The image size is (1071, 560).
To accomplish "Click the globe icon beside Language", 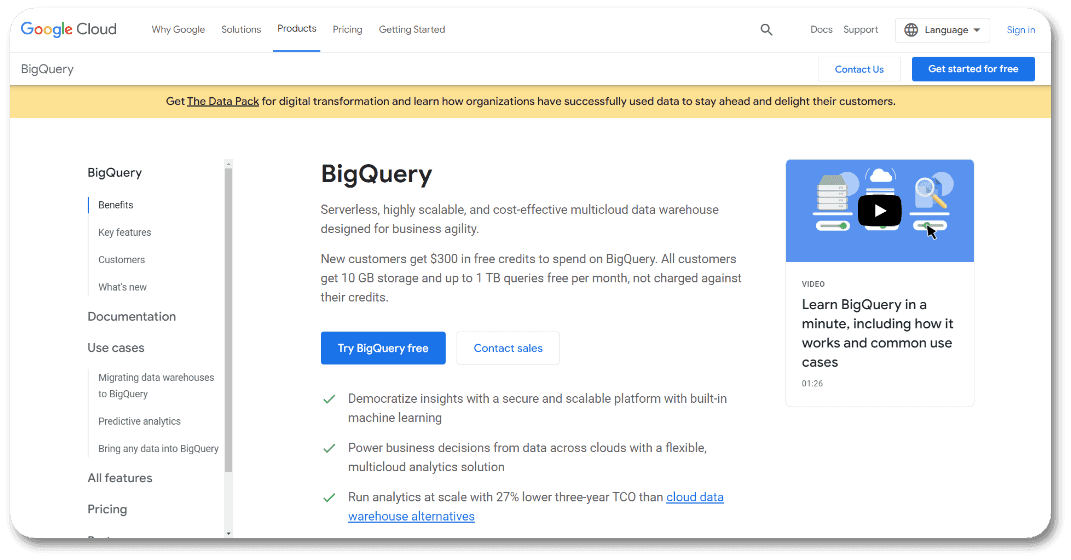I will click(x=911, y=30).
